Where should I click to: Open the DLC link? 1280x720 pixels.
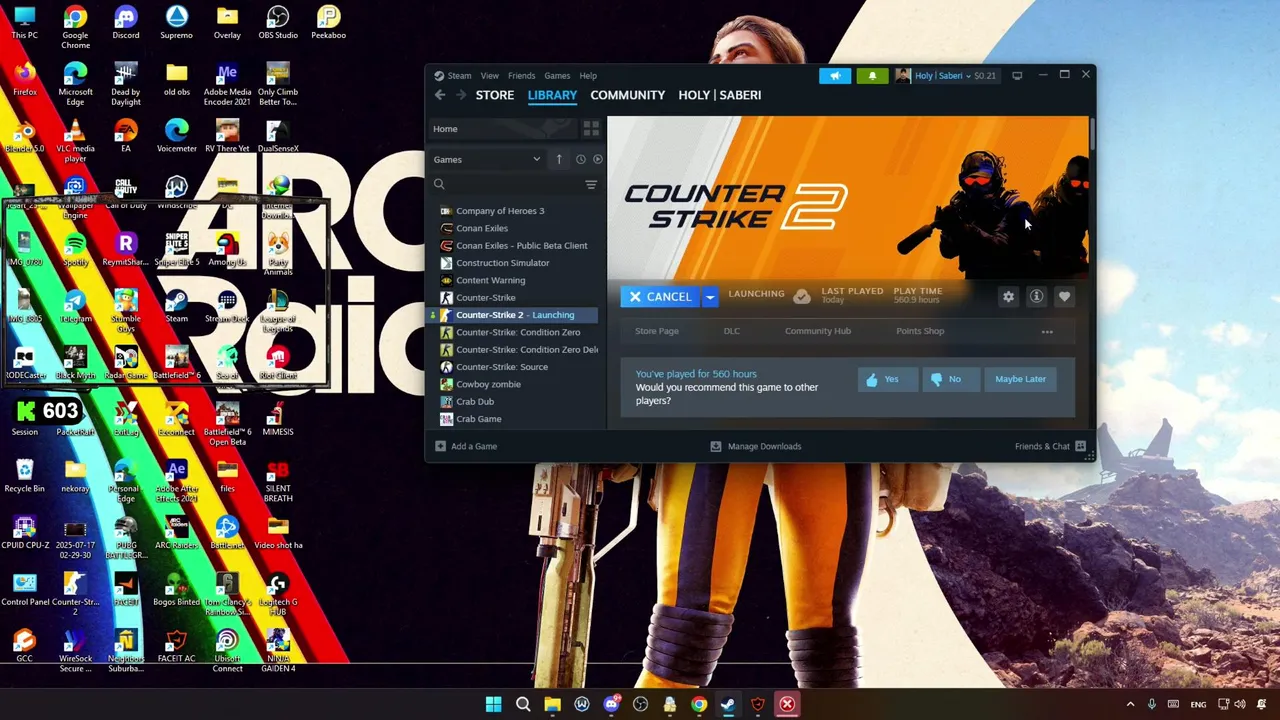pos(732,331)
